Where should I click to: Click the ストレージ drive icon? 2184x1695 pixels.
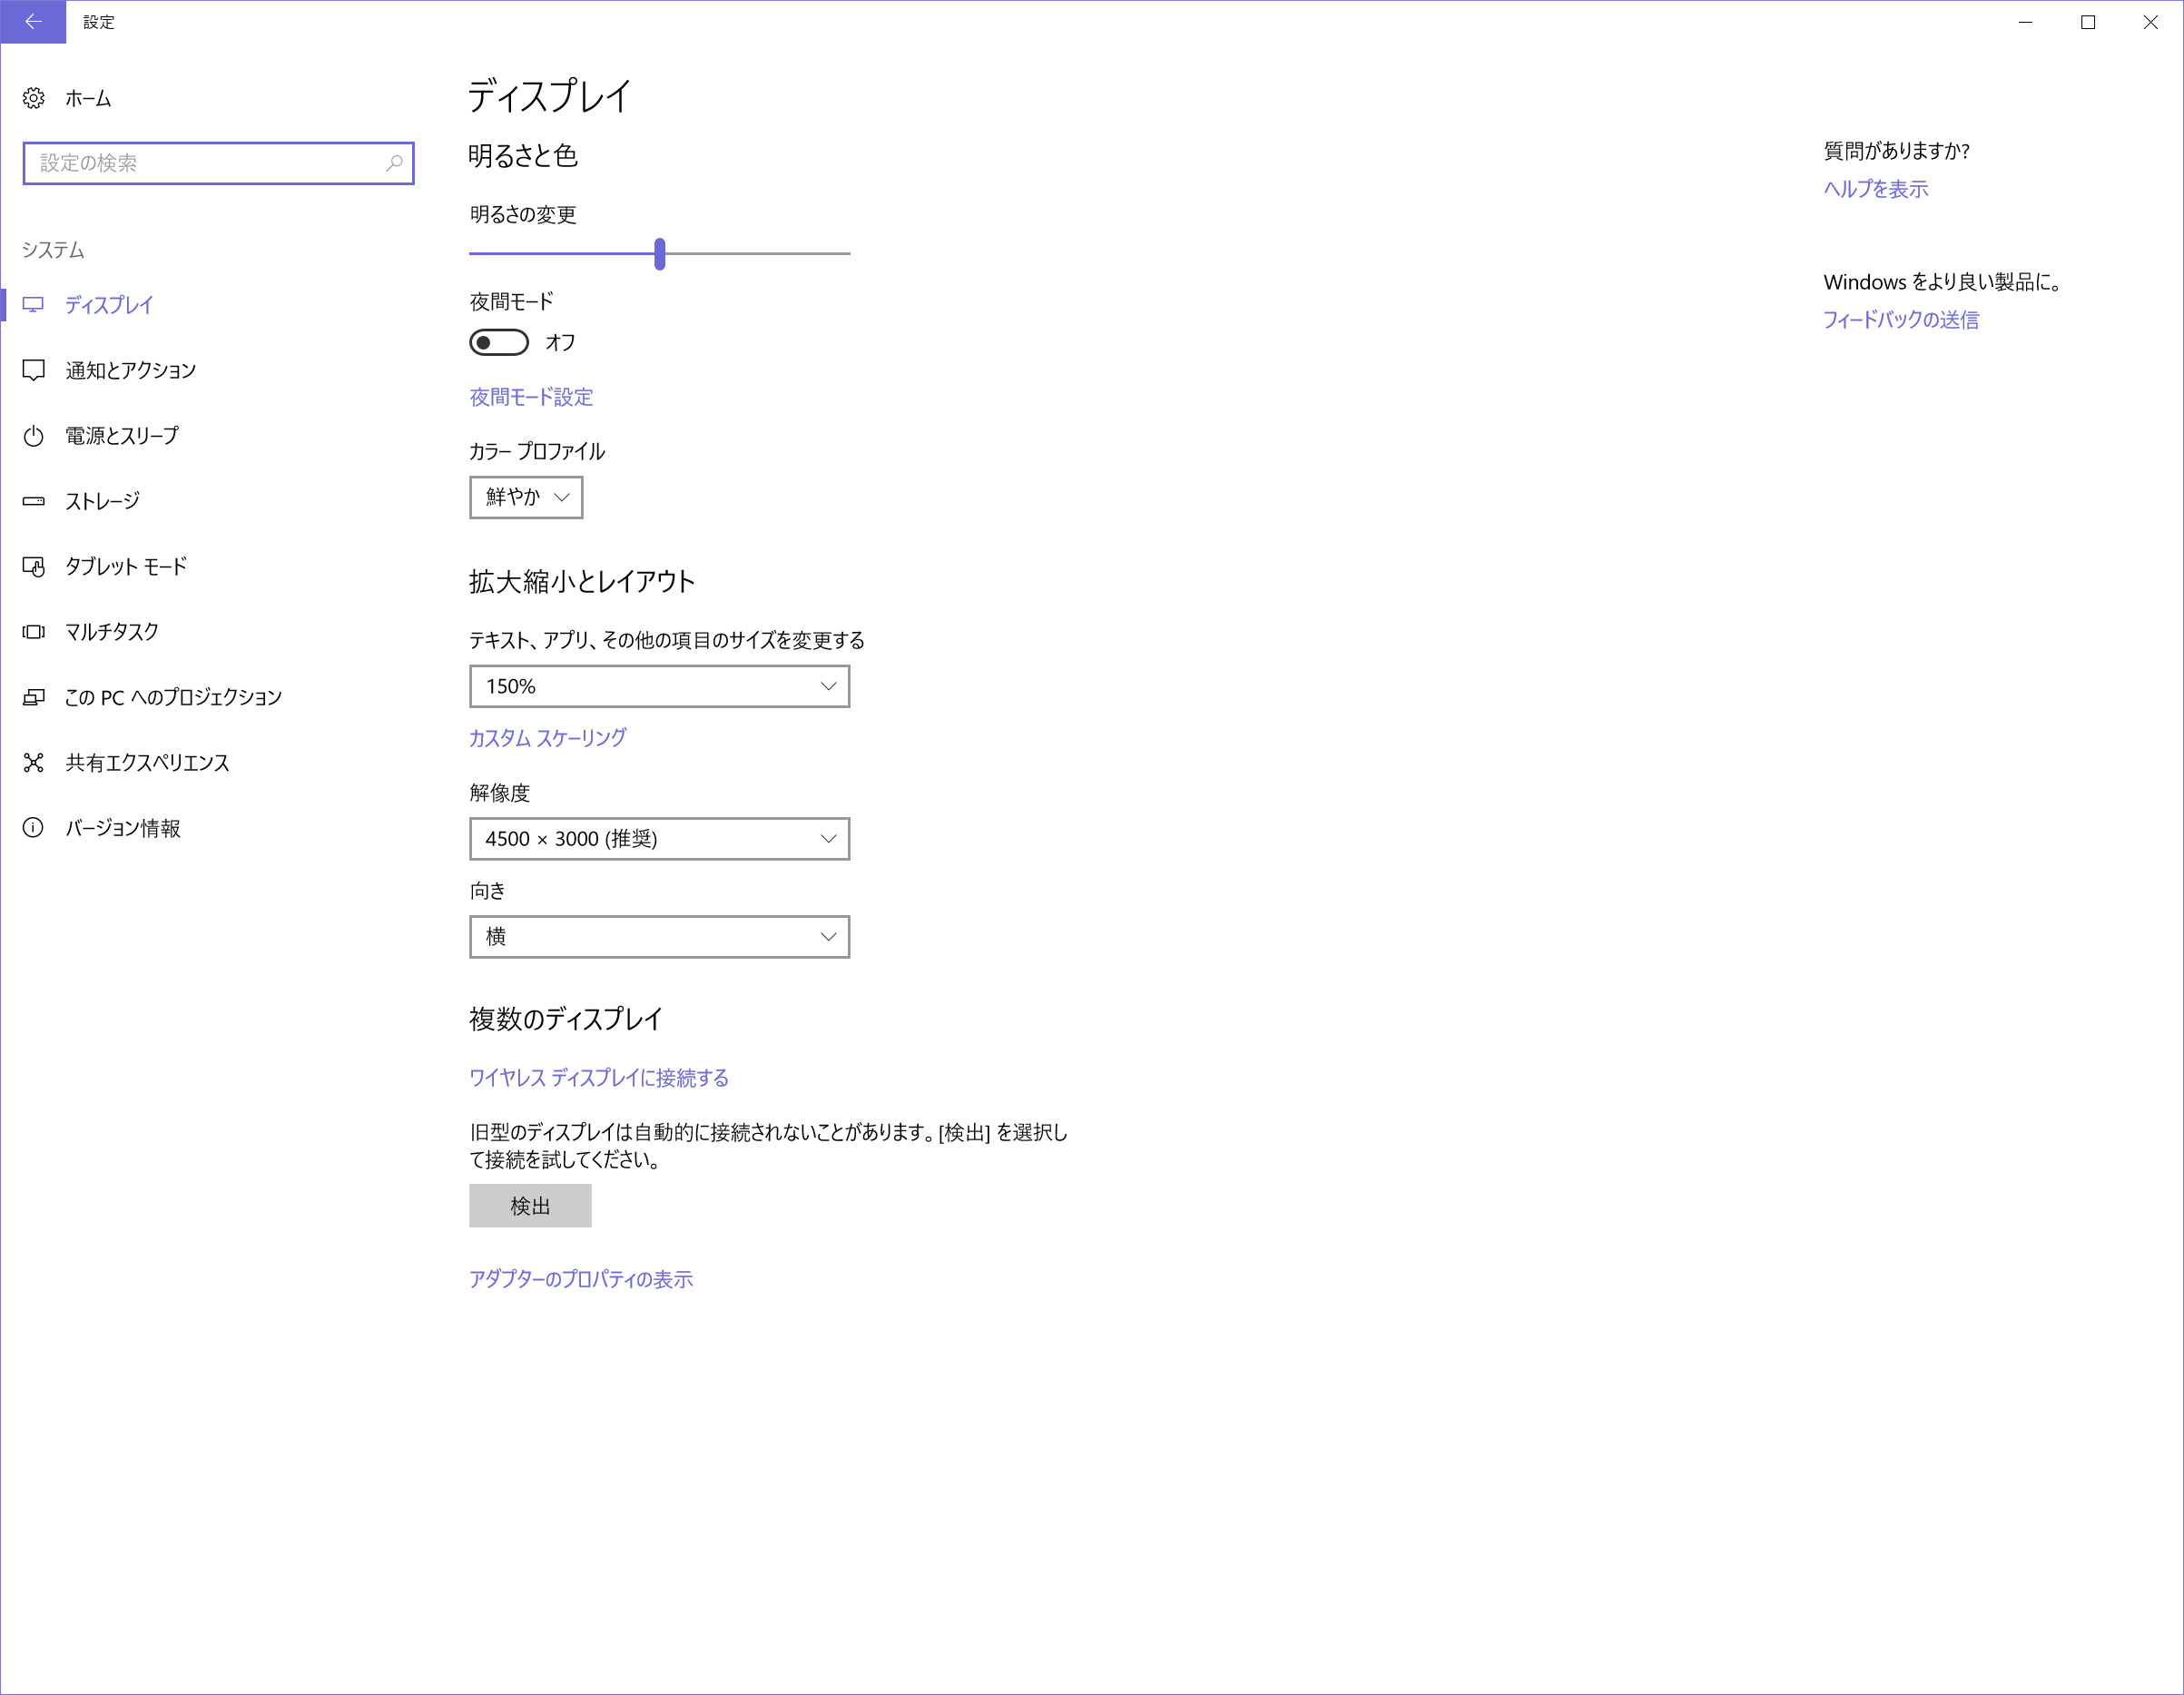point(34,501)
